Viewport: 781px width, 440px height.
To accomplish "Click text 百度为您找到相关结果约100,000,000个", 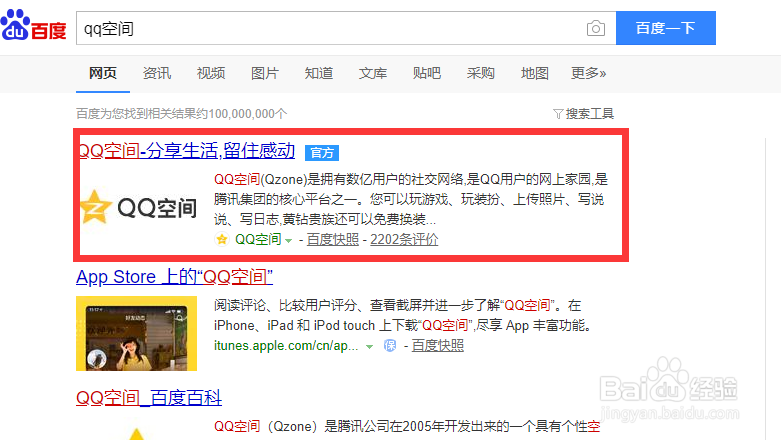I will coord(182,114).
